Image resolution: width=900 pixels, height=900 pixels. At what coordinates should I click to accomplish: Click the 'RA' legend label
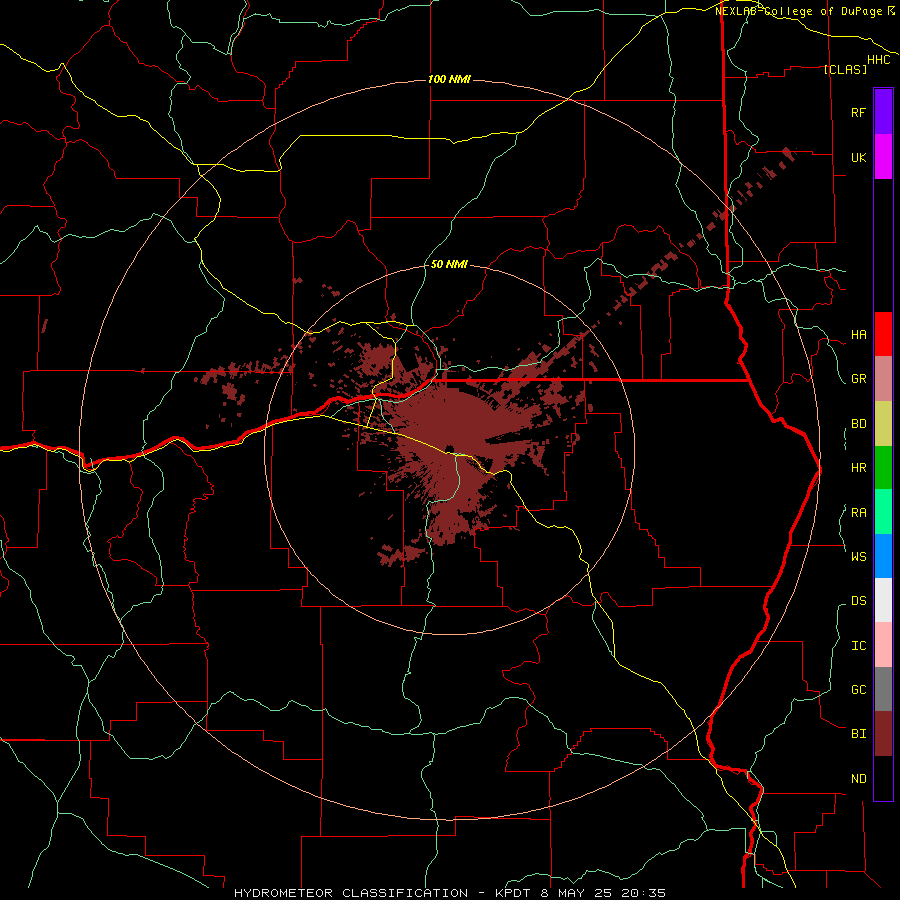(858, 513)
